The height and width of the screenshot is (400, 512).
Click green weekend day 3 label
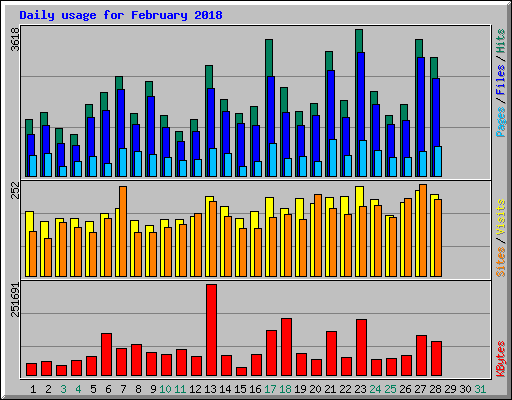click(63, 389)
